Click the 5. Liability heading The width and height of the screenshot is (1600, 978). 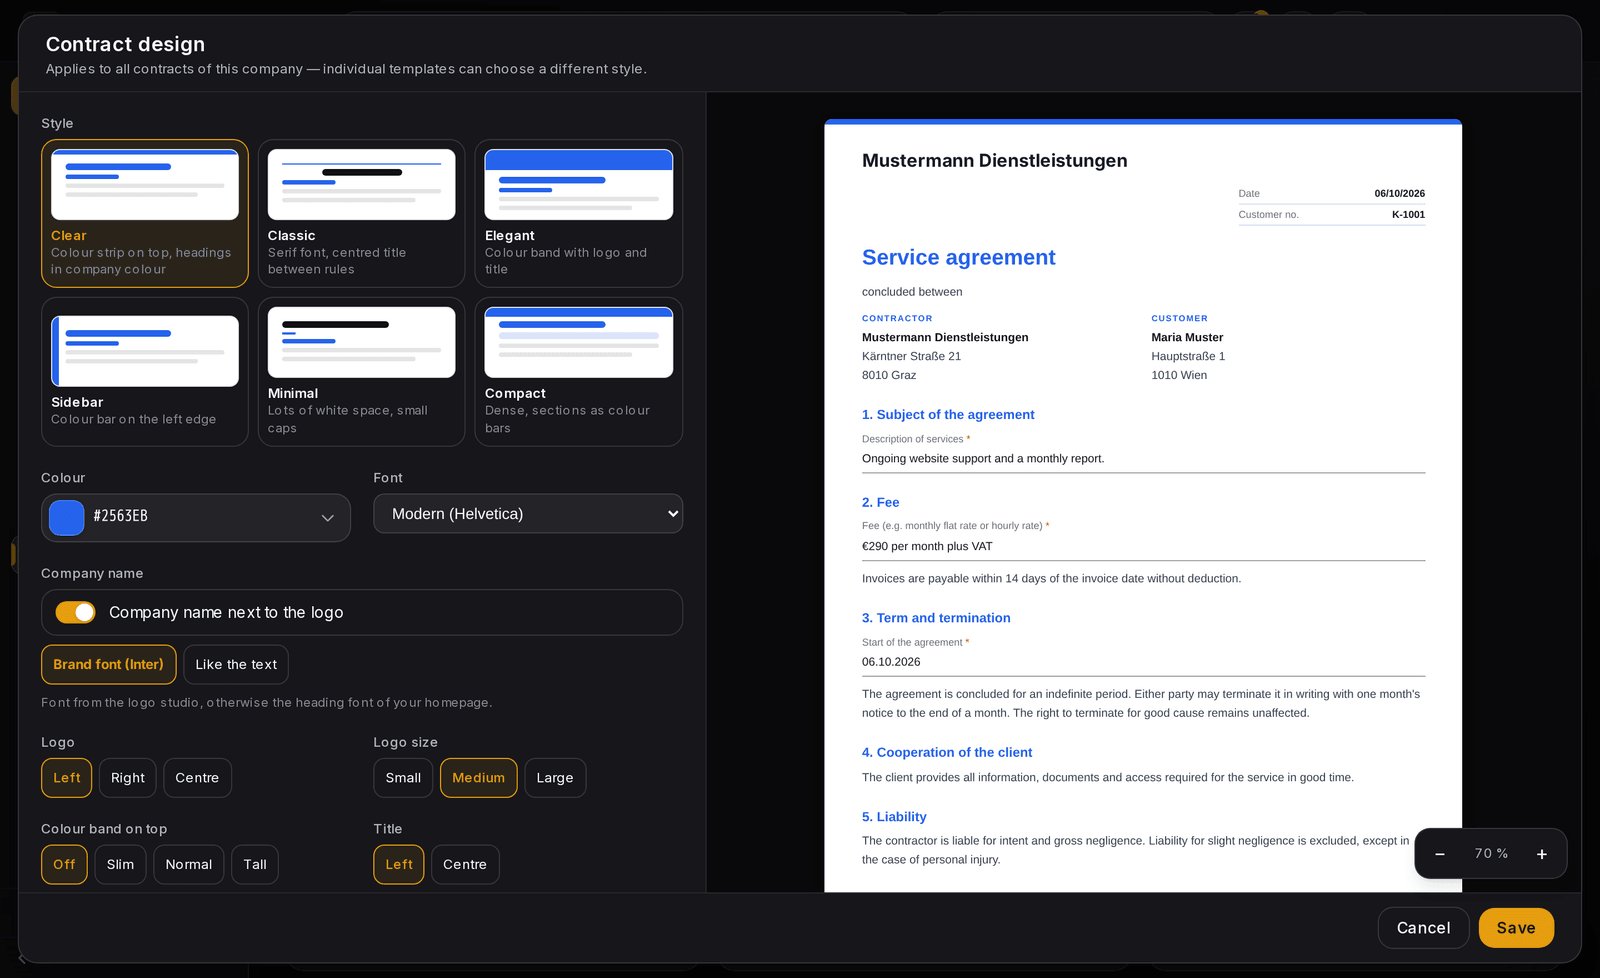(894, 817)
